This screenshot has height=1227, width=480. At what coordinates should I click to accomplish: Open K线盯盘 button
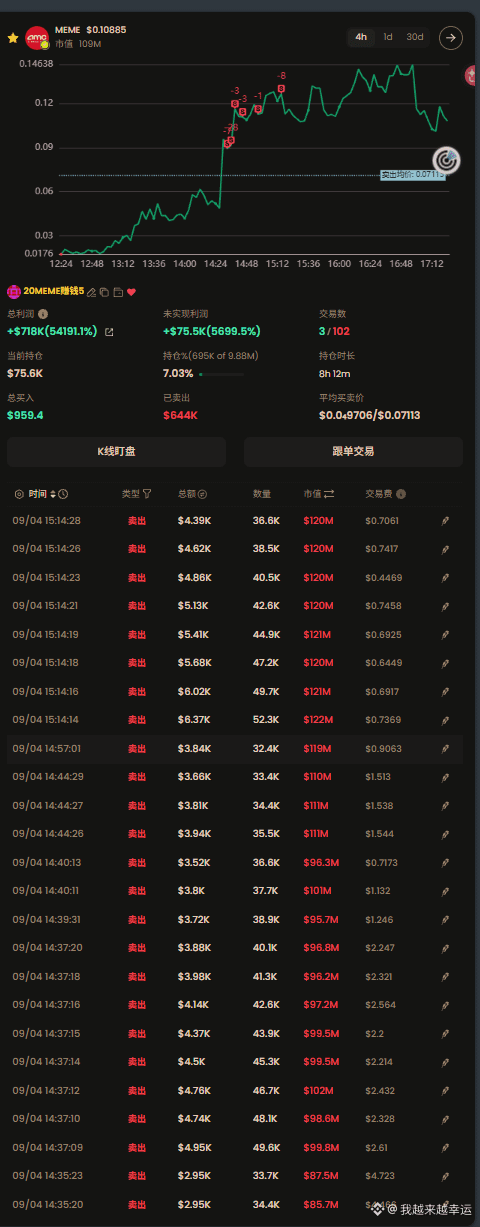pos(116,451)
